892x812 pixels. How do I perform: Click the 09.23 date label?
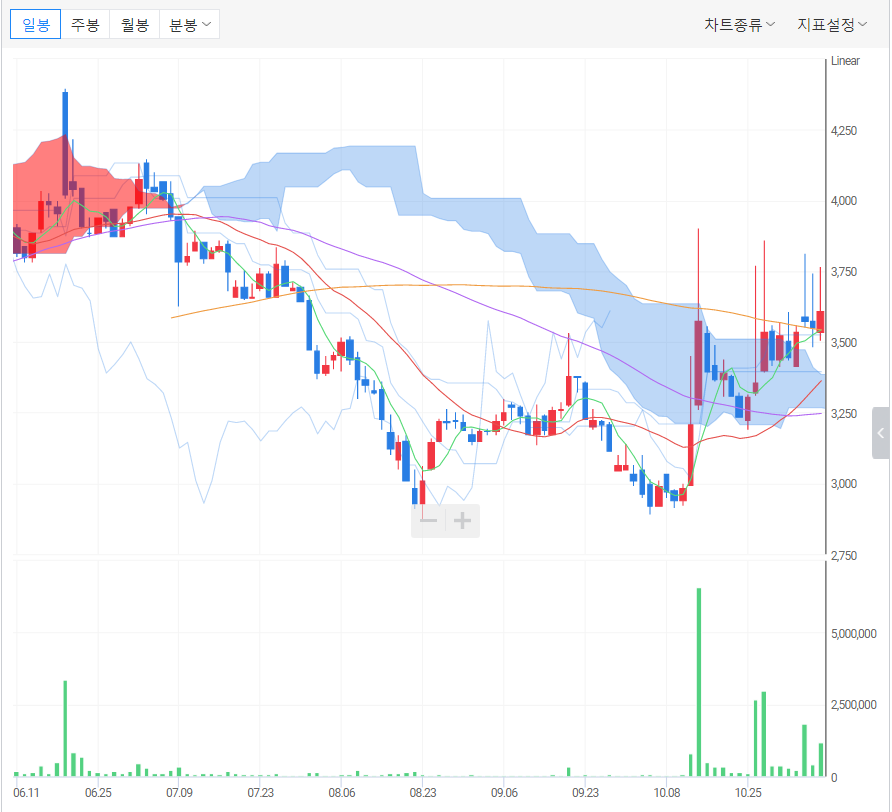(585, 793)
